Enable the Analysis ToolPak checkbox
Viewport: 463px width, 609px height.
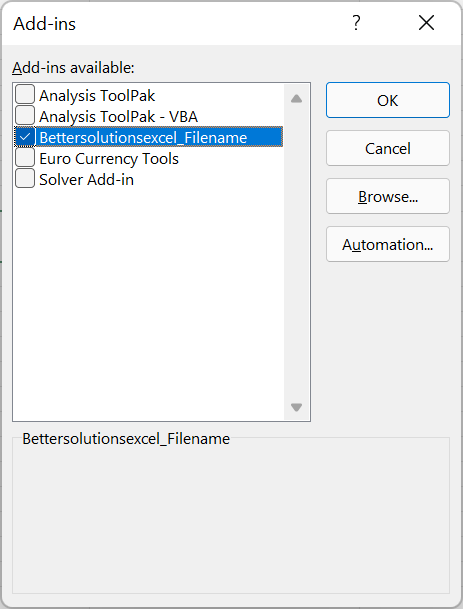pyautogui.click(x=25, y=95)
